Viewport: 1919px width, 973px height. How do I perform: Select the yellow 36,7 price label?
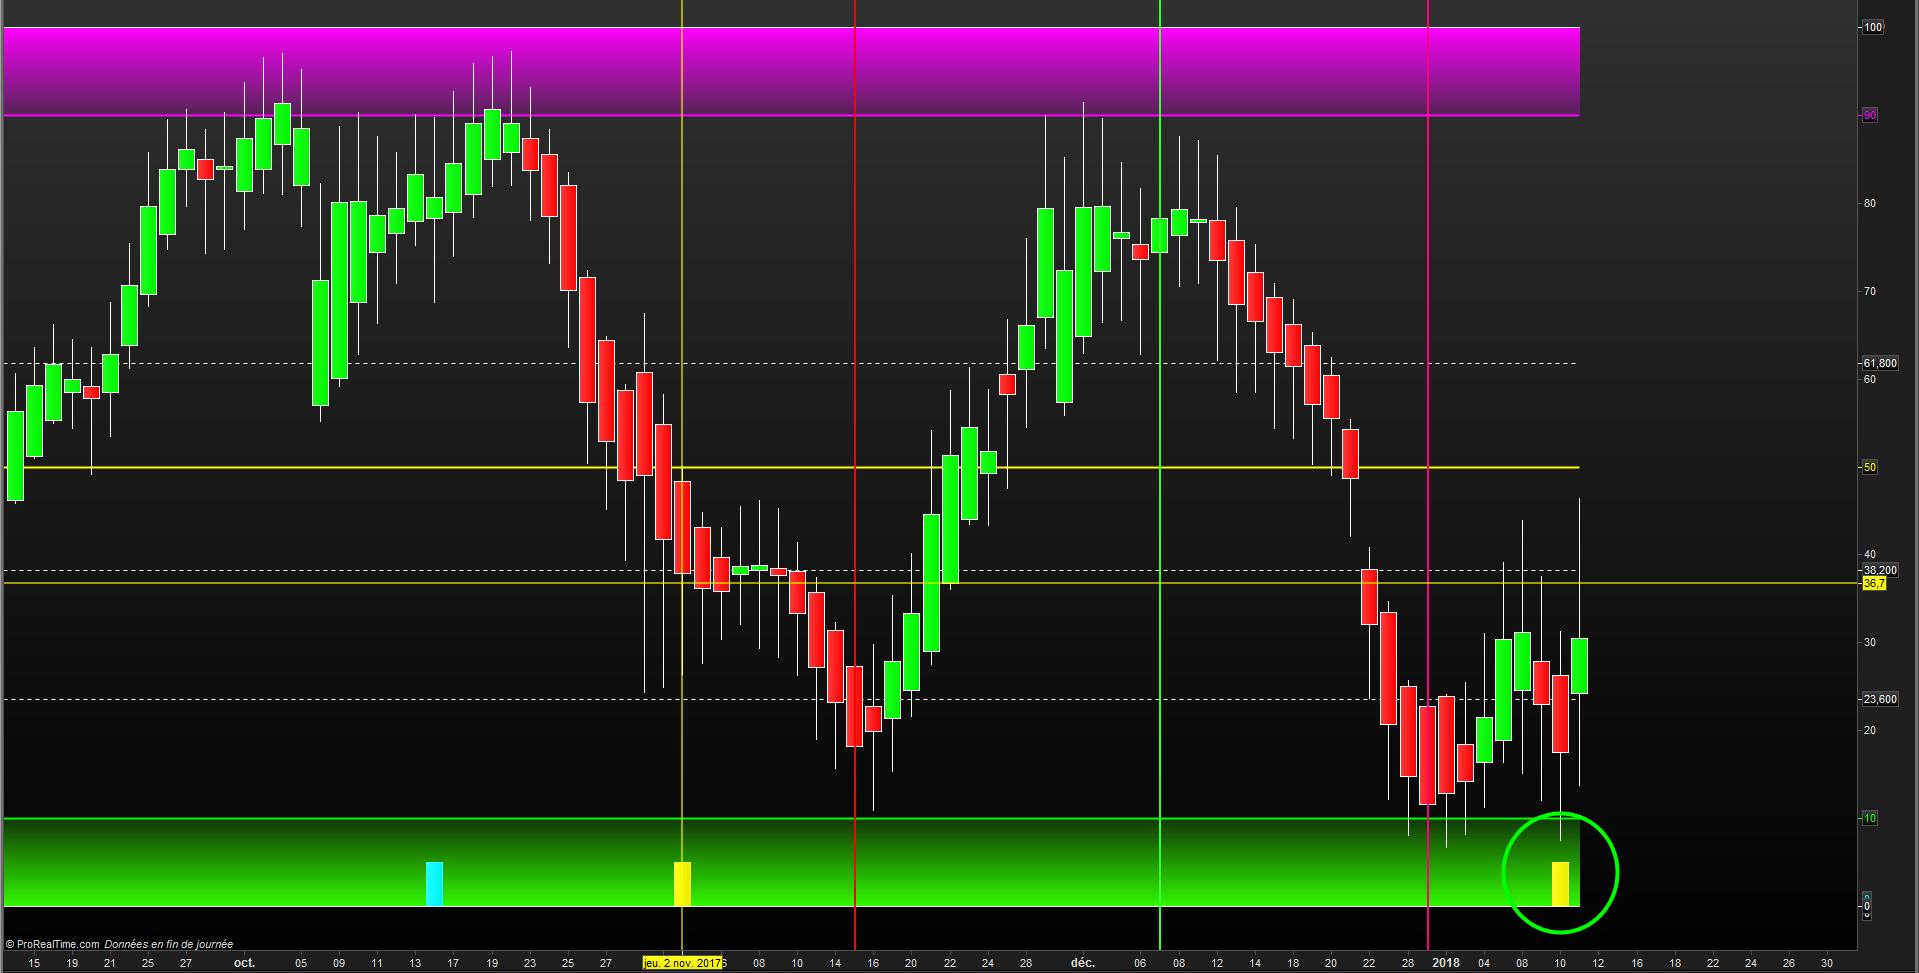1873,583
